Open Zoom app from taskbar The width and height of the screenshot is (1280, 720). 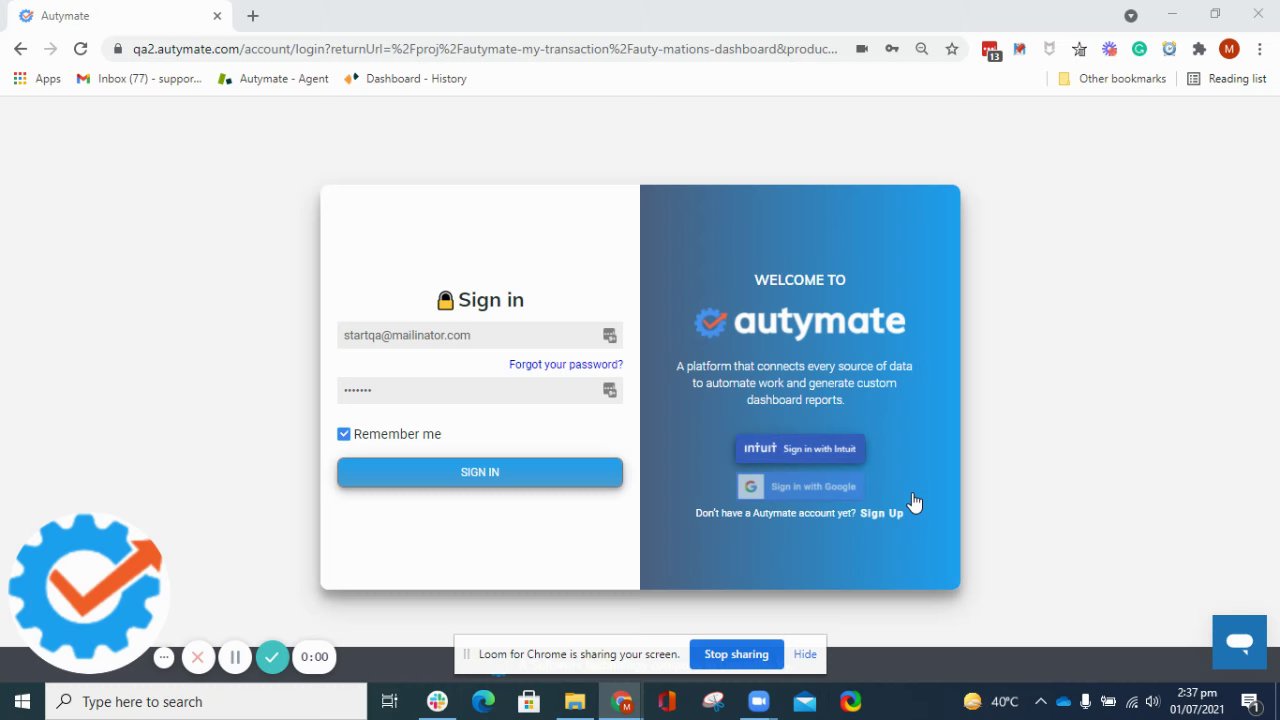click(x=759, y=702)
